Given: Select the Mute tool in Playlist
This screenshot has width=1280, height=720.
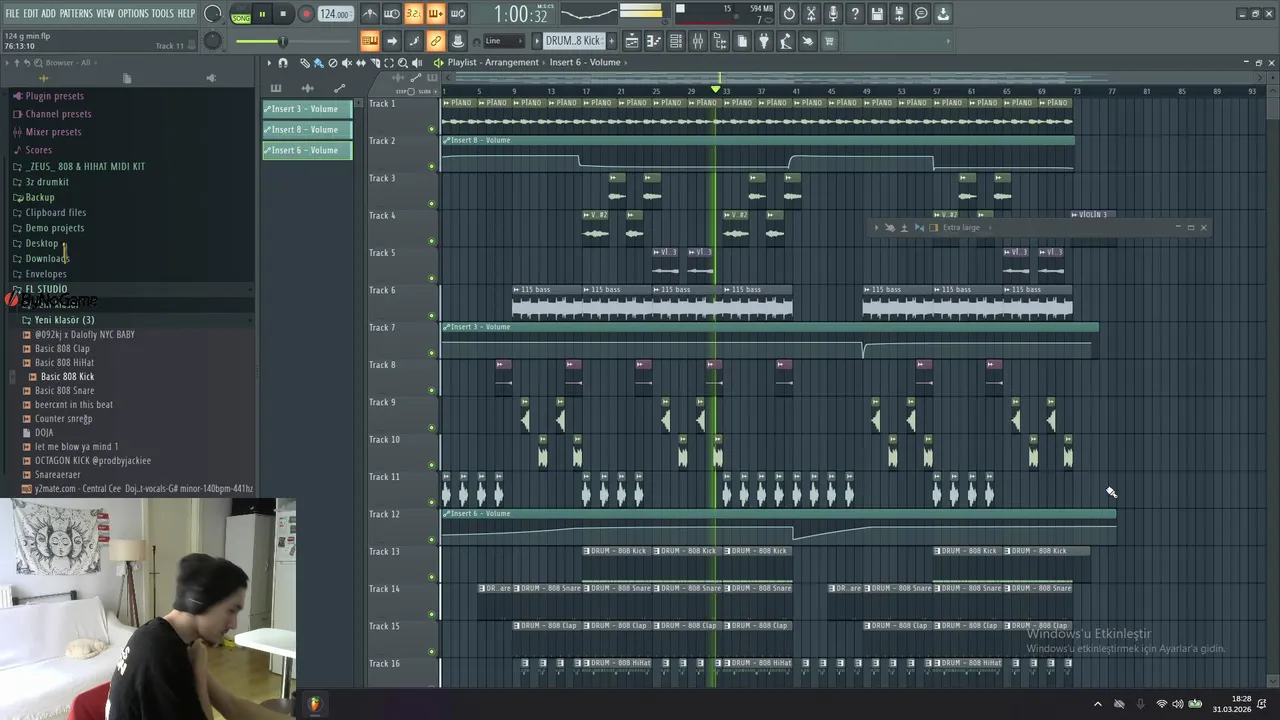Looking at the screenshot, I should pyautogui.click(x=347, y=63).
